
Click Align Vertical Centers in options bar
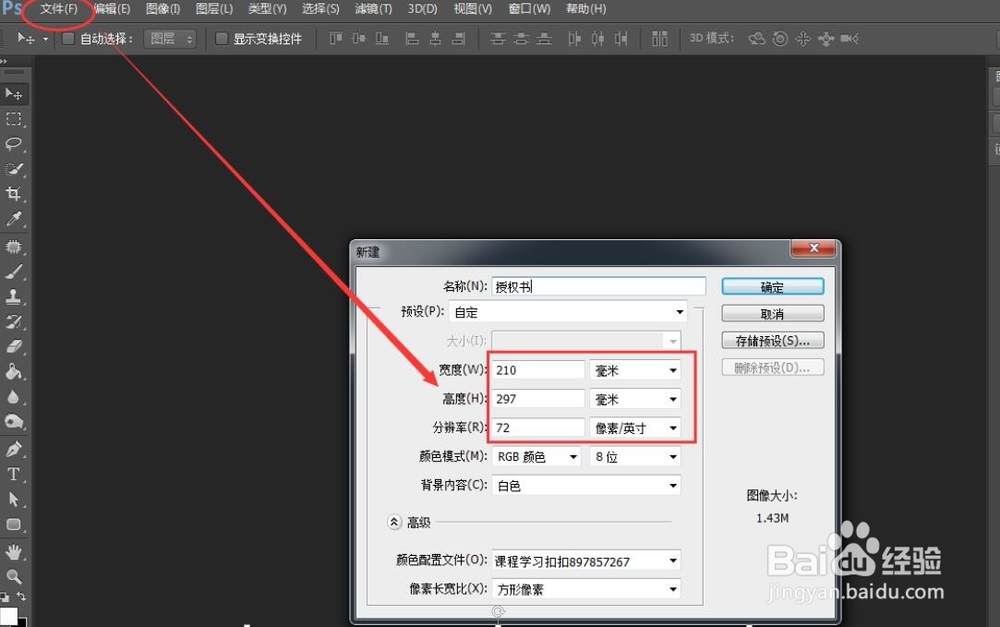359,39
